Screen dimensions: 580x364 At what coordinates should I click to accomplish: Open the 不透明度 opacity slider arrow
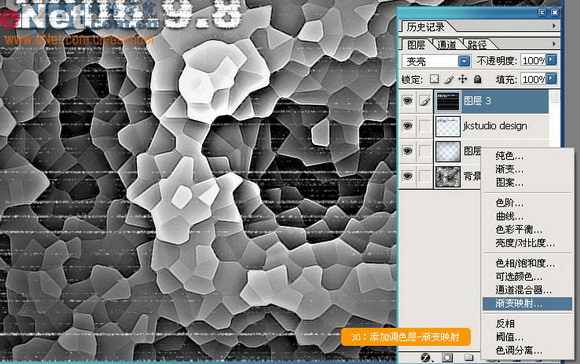(x=551, y=60)
